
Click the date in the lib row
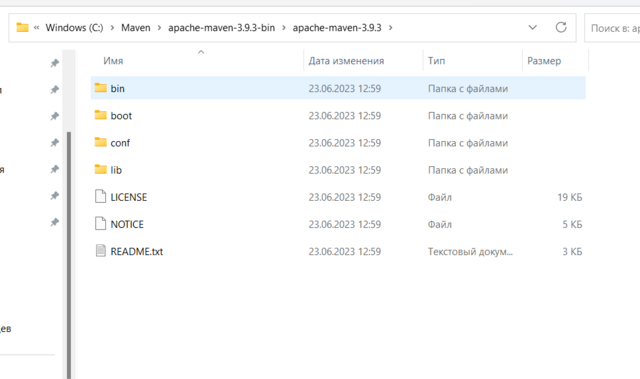click(x=344, y=170)
